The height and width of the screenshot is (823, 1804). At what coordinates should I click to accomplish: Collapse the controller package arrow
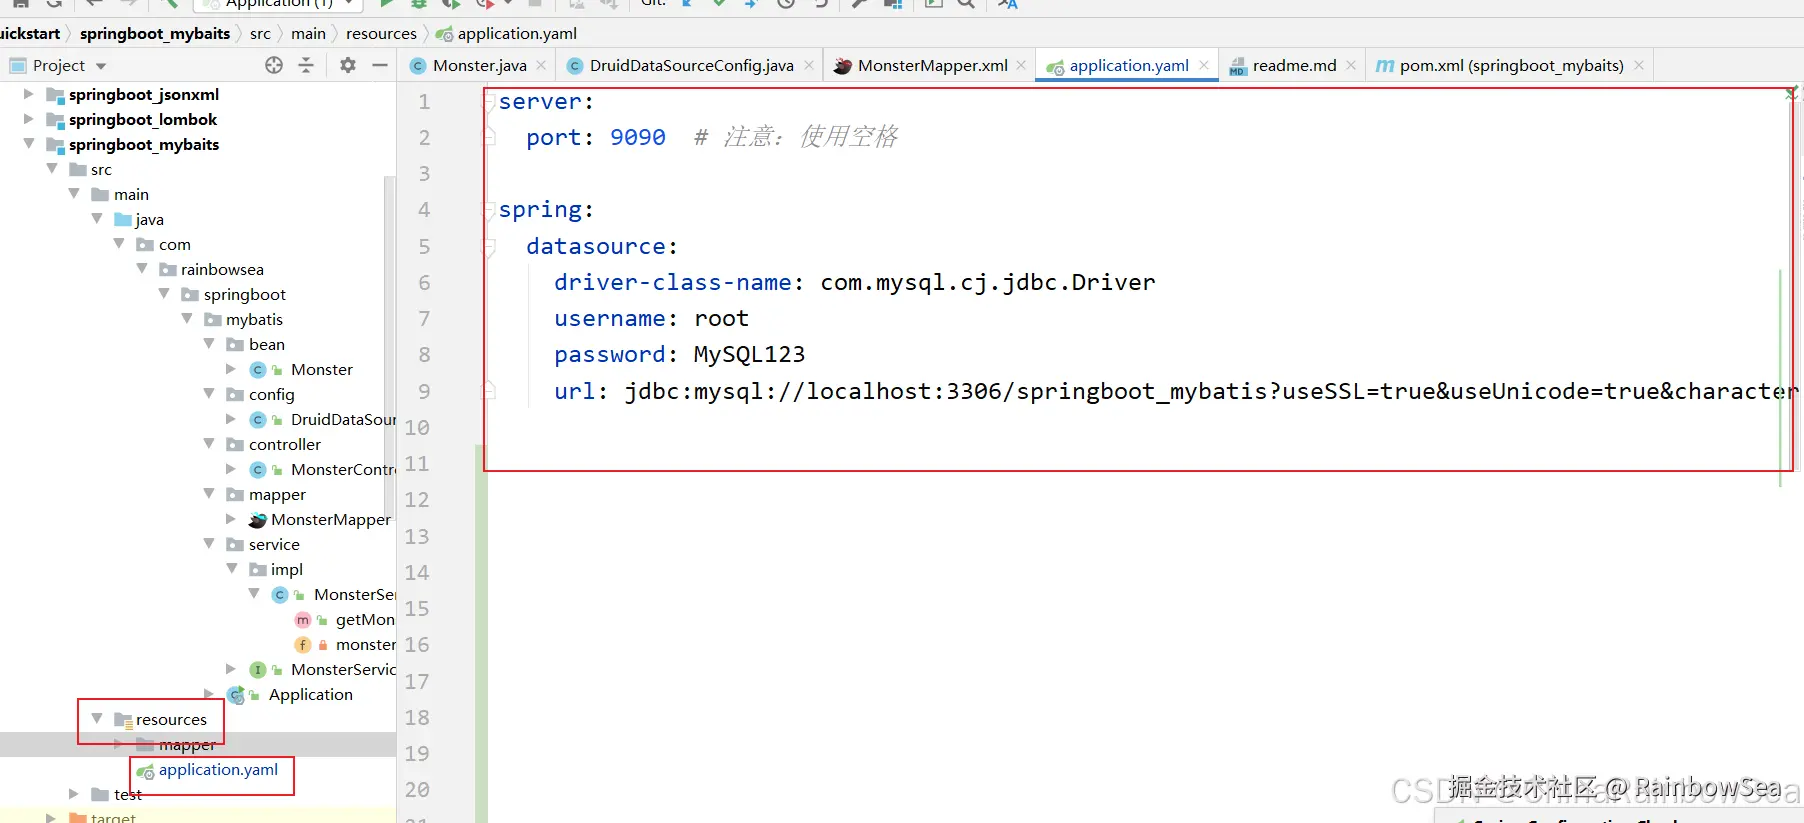click(x=209, y=444)
